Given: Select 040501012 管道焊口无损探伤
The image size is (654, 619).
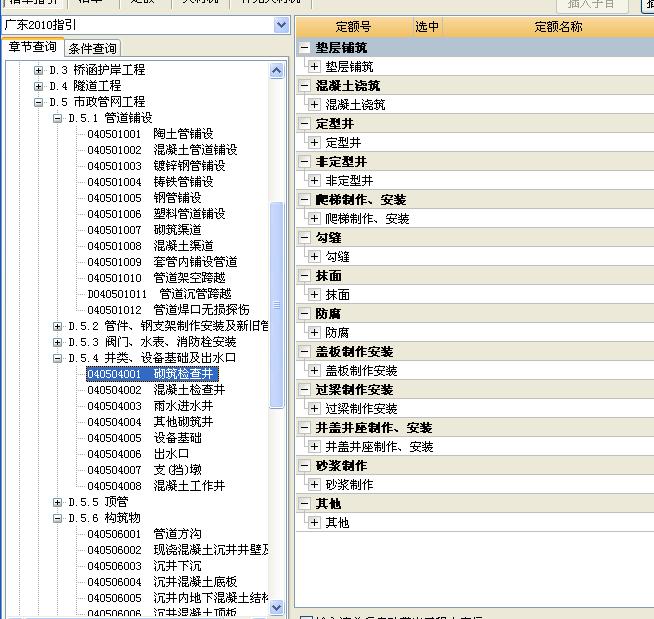Looking at the screenshot, I should pyautogui.click(x=169, y=310).
